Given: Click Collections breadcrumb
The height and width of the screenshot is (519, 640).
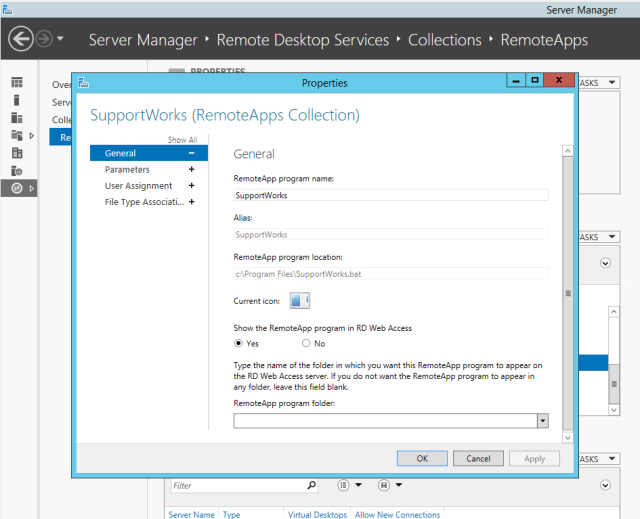Looking at the screenshot, I should tap(444, 40).
